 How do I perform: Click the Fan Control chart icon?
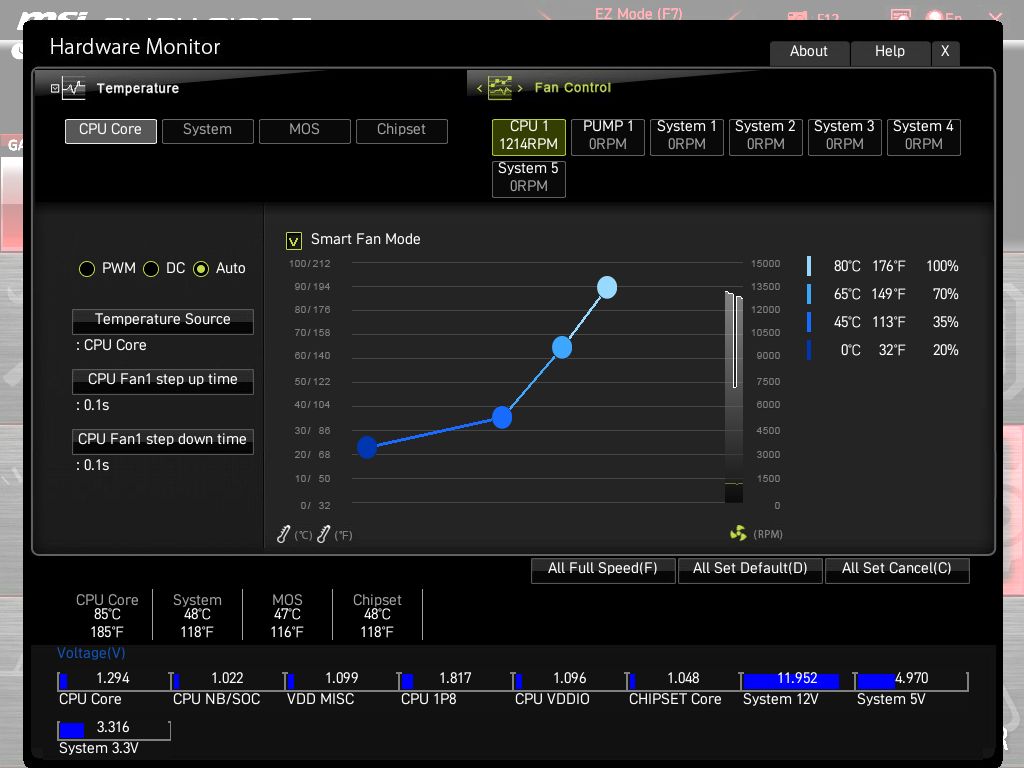pos(500,88)
